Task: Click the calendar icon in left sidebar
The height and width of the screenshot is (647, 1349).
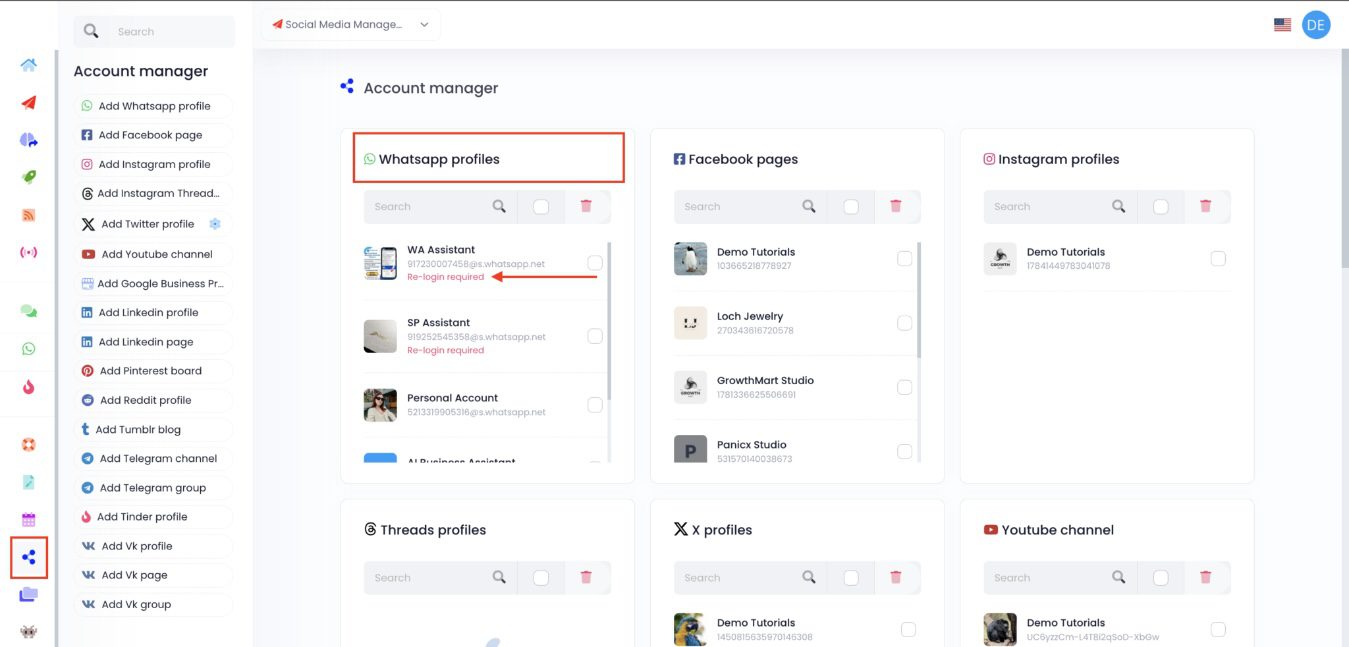Action: pos(29,519)
